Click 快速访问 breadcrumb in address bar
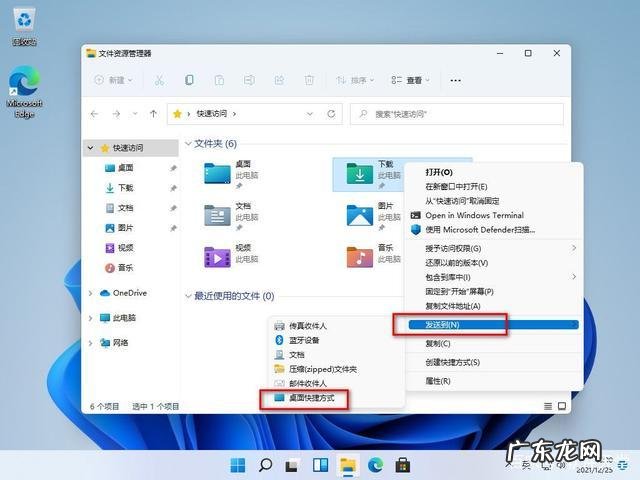 [x=211, y=114]
